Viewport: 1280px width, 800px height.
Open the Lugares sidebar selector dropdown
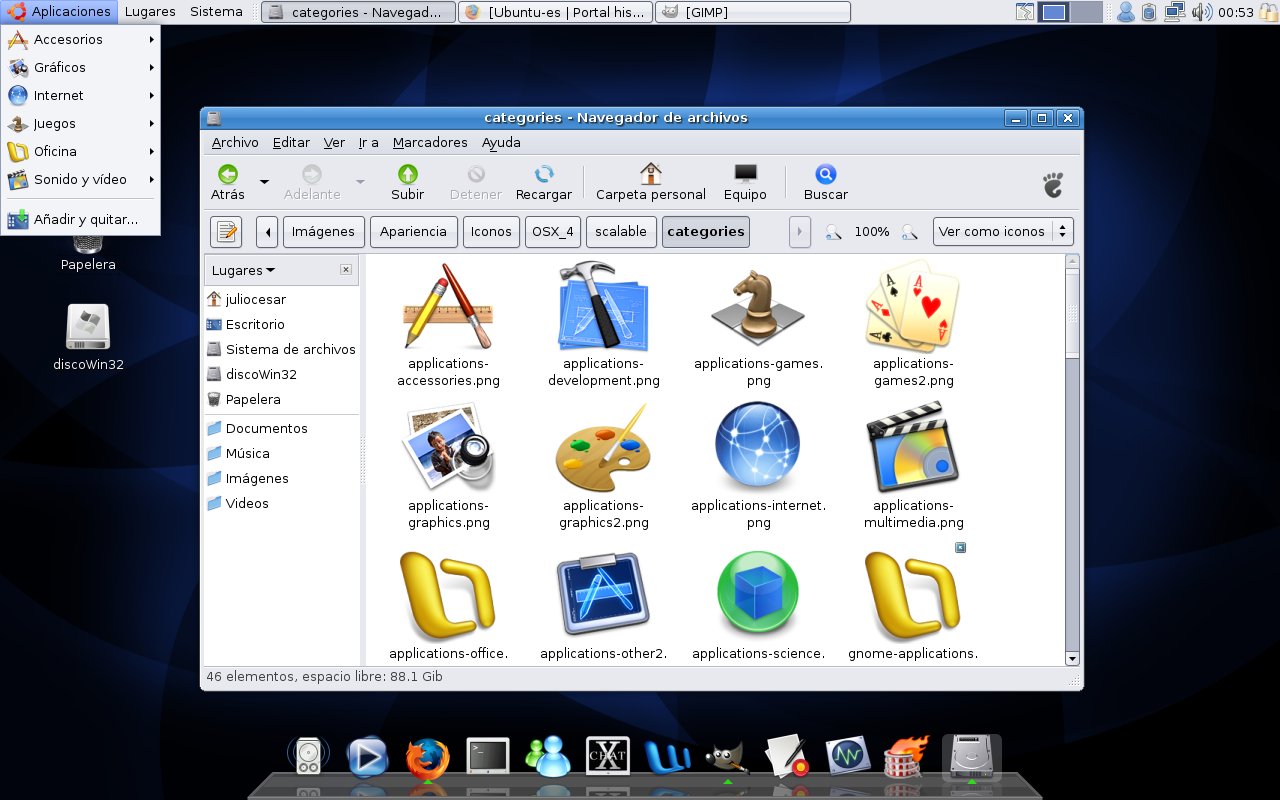coord(243,270)
